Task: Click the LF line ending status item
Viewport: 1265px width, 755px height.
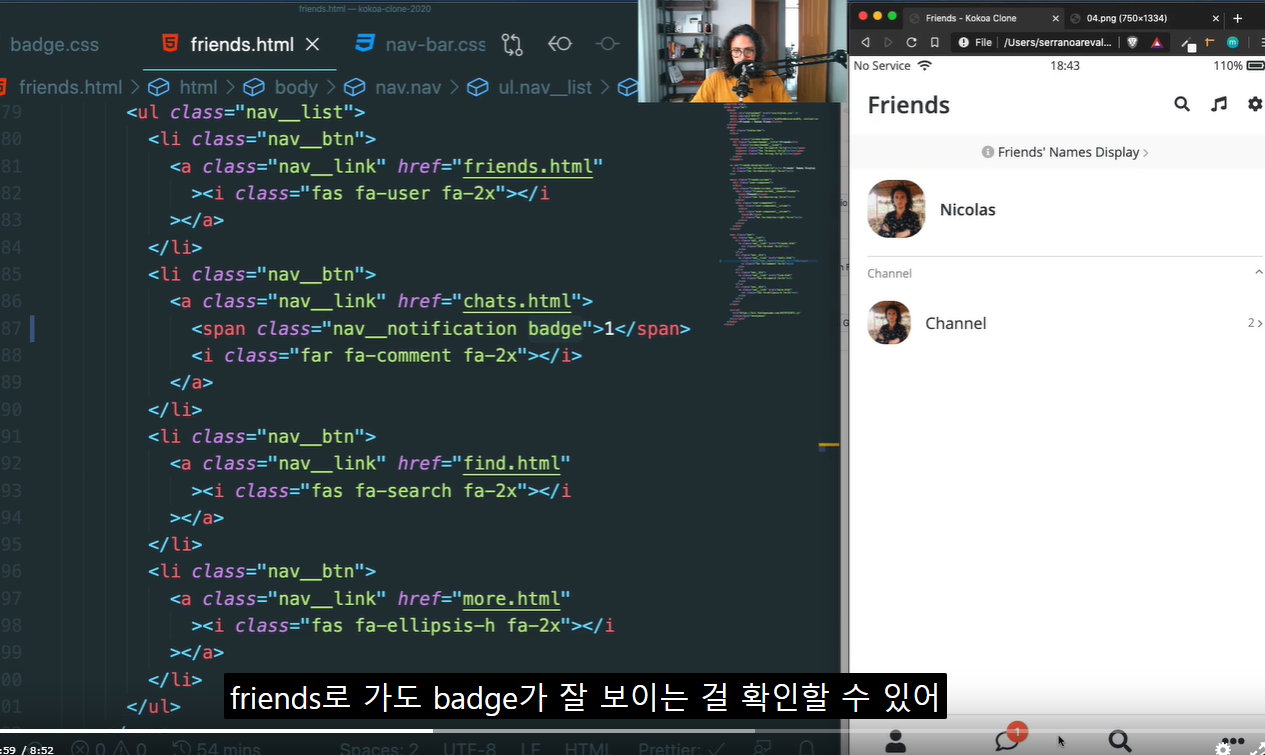Action: click(530, 748)
